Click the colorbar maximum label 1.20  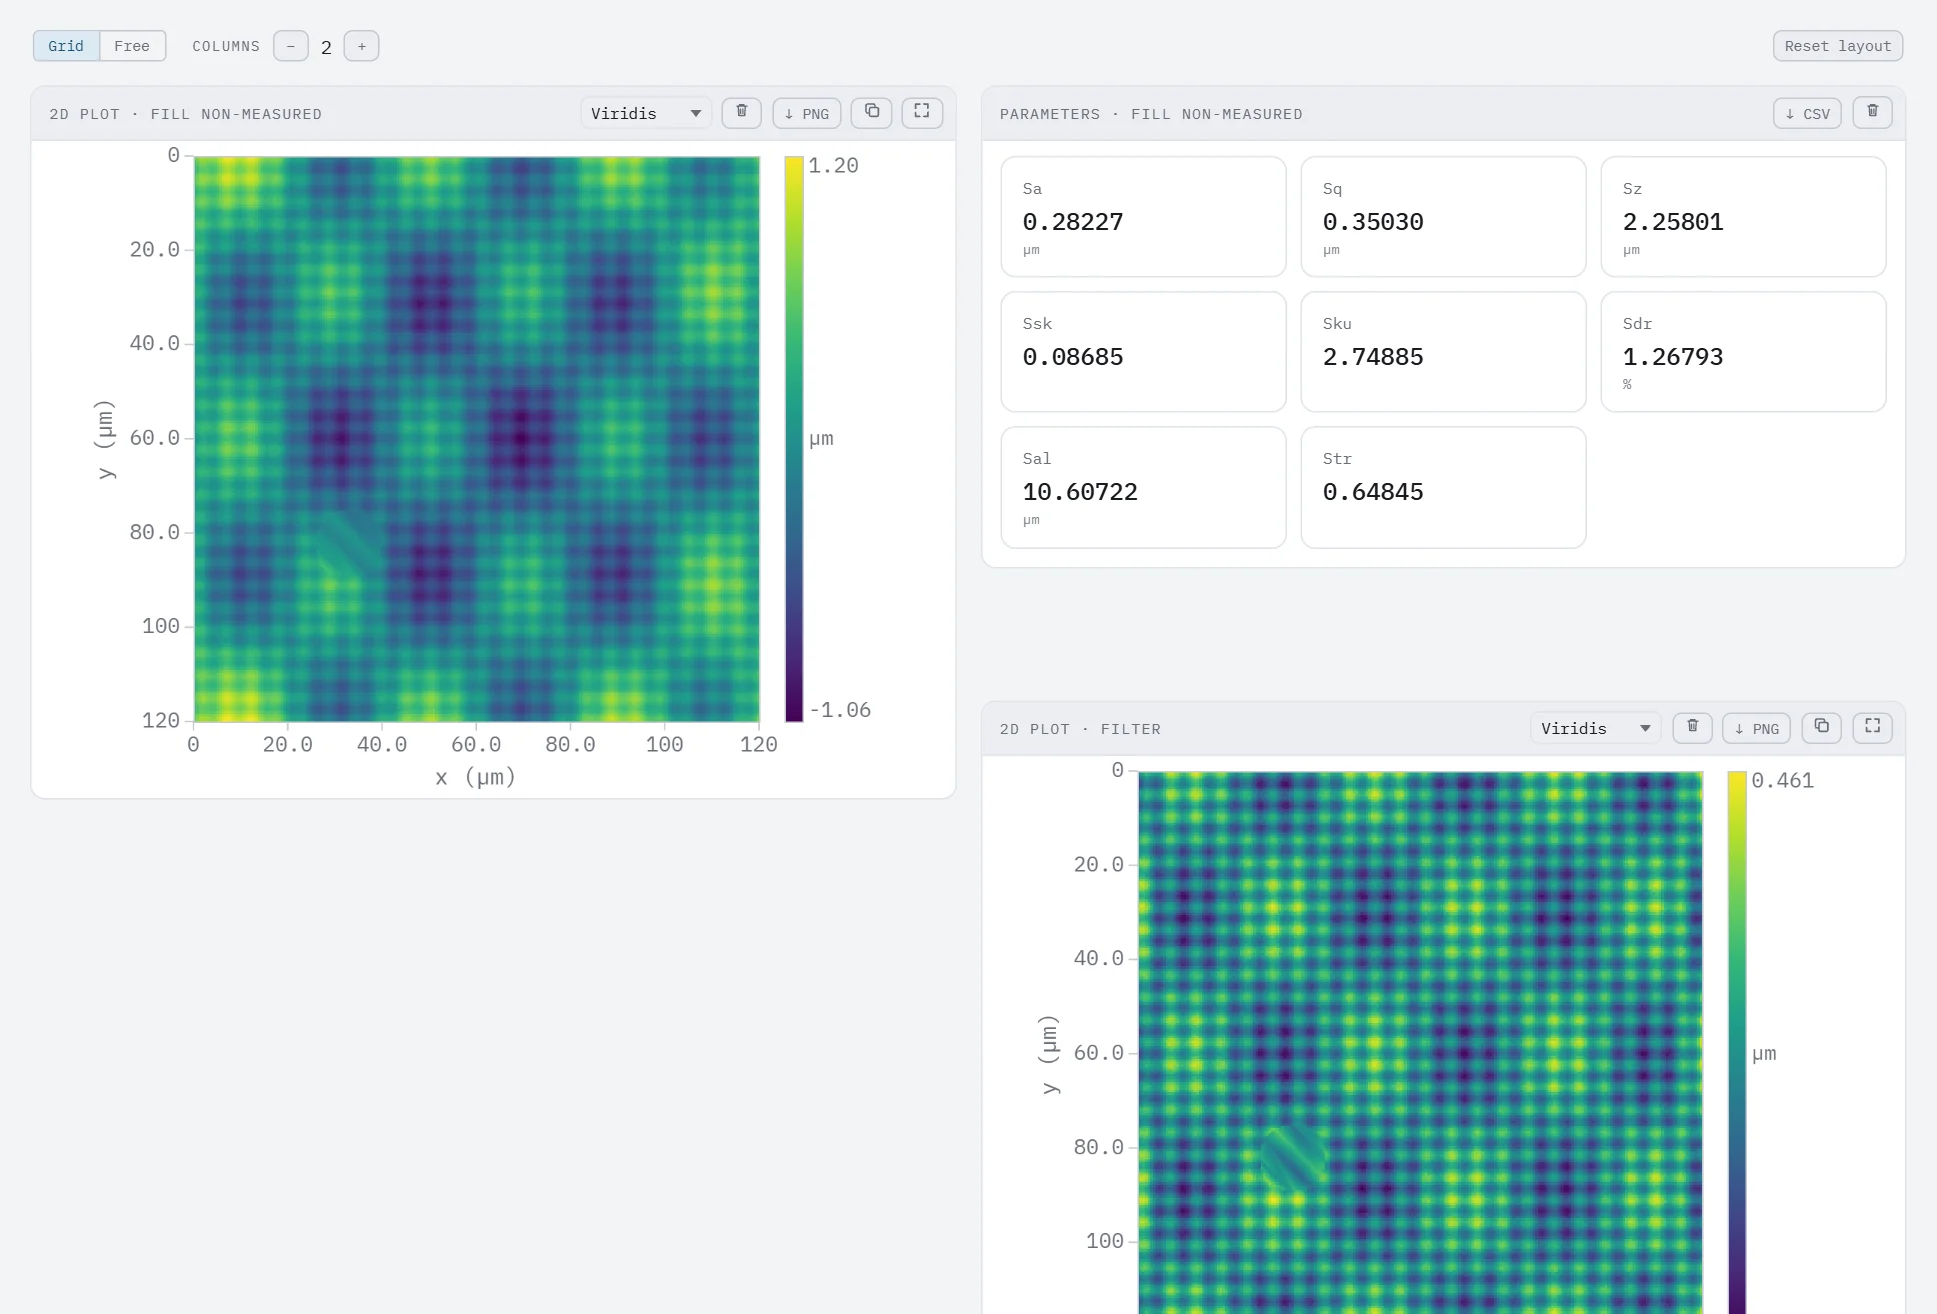pyautogui.click(x=833, y=166)
